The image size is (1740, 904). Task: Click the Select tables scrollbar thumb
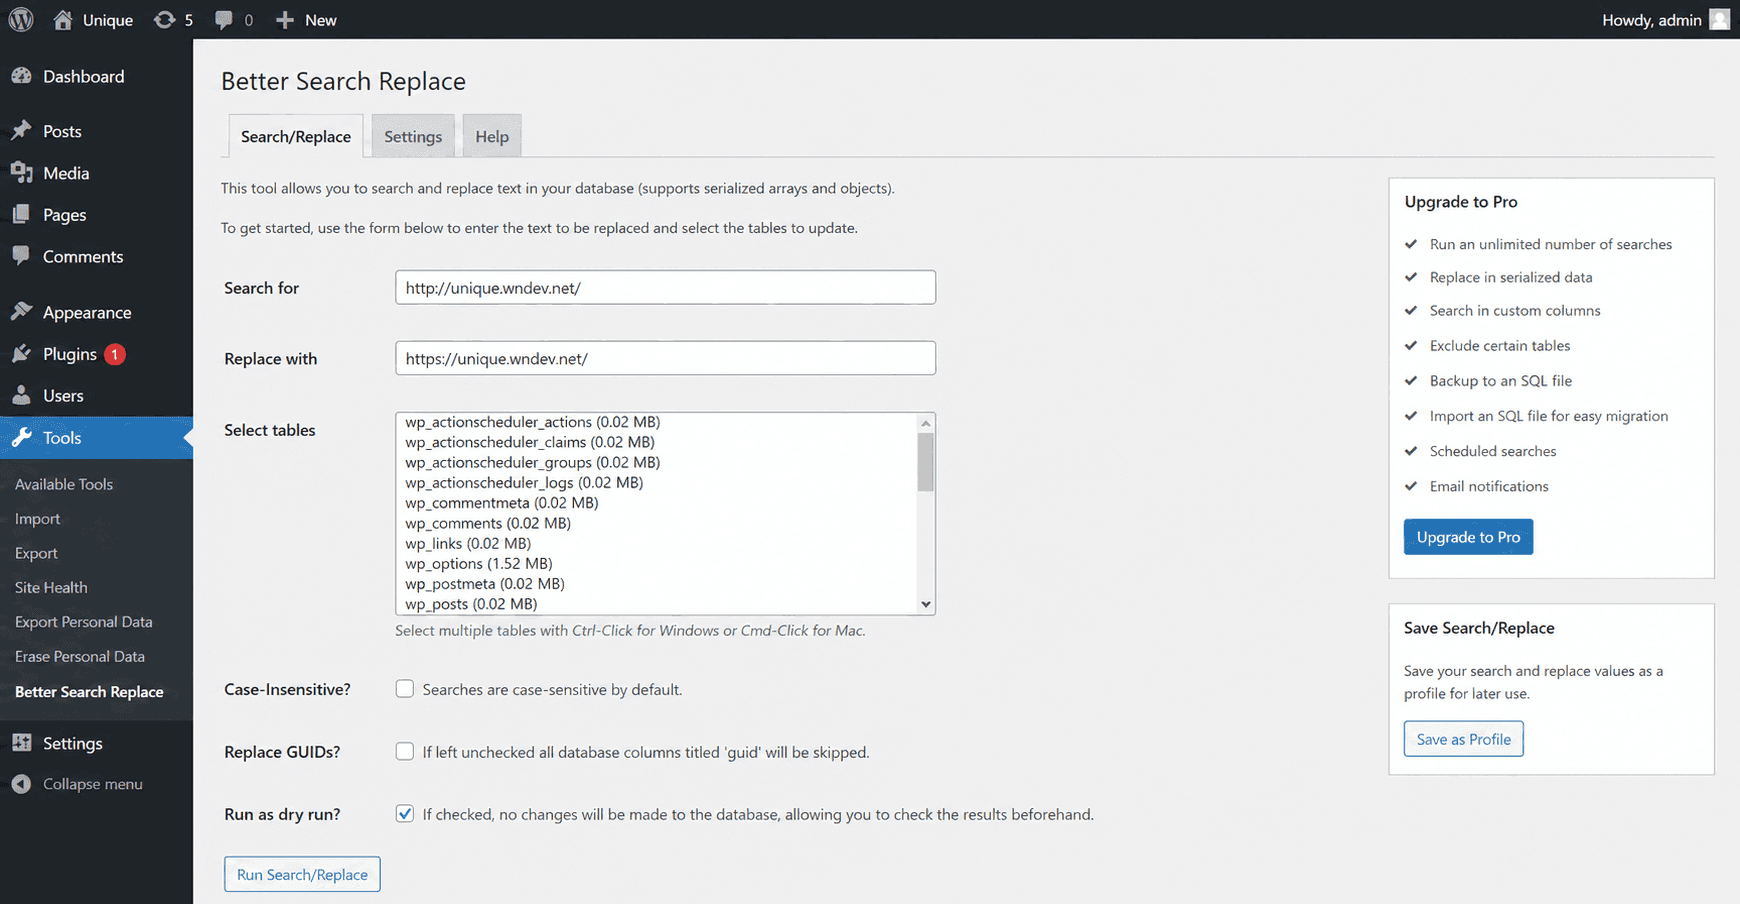(926, 461)
